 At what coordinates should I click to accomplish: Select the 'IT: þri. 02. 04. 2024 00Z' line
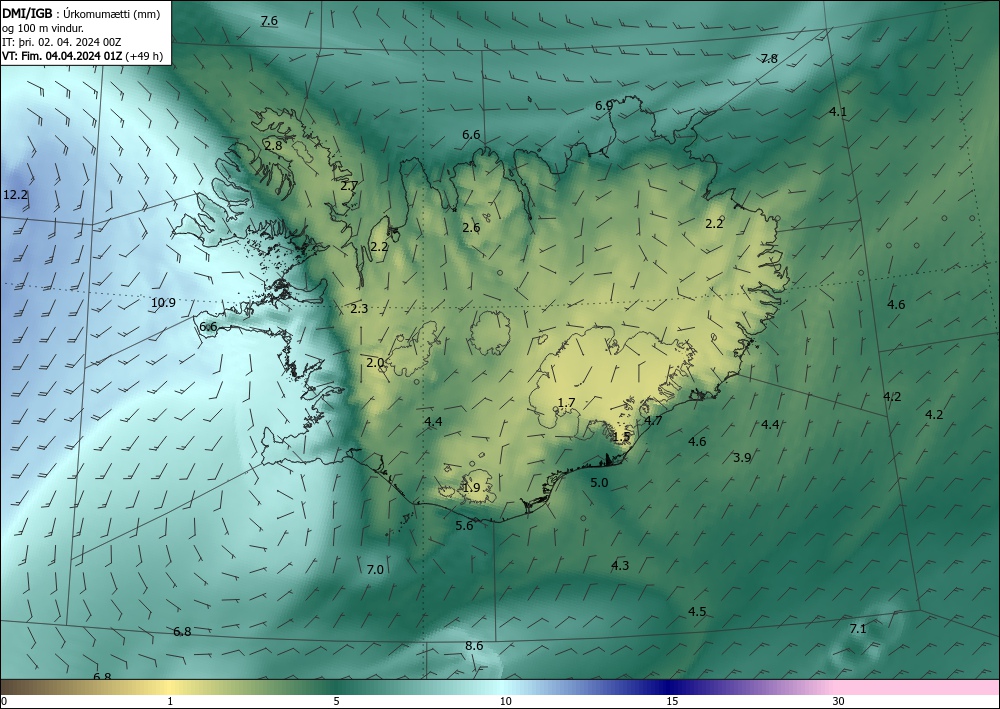coord(61,42)
